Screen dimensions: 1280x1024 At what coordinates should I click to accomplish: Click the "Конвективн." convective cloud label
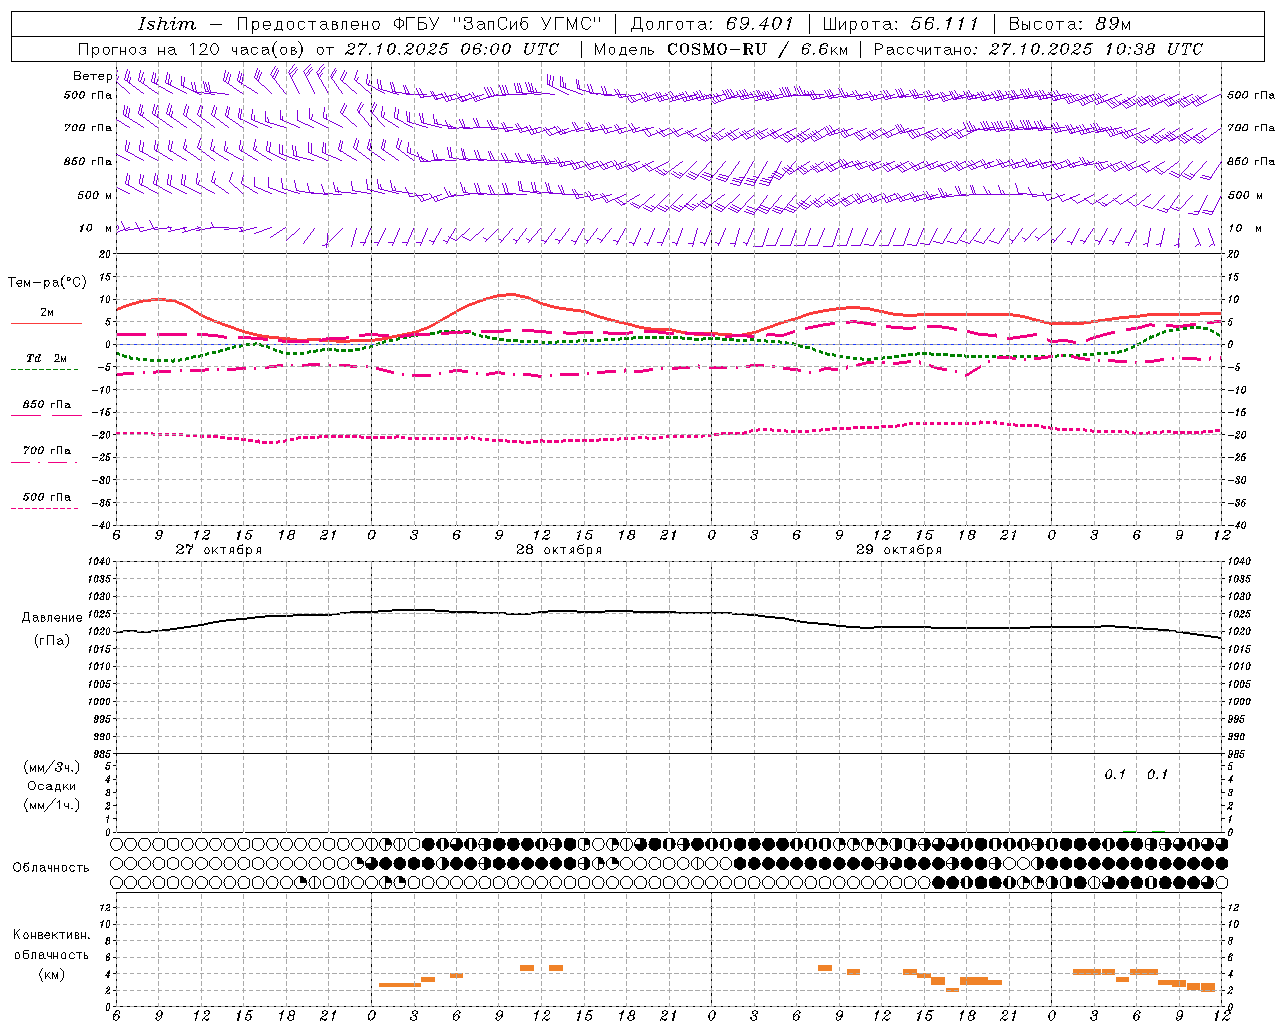click(52, 935)
